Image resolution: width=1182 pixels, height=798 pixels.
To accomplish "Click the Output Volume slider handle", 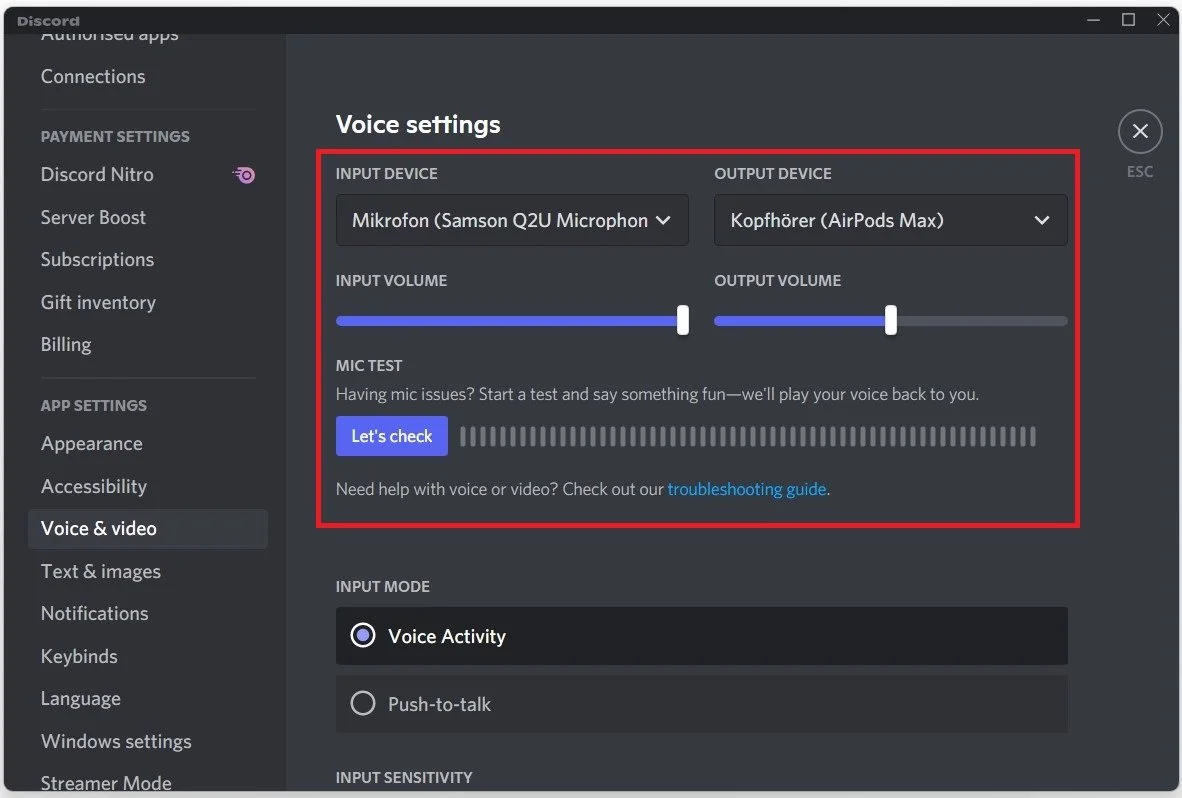I will [890, 320].
